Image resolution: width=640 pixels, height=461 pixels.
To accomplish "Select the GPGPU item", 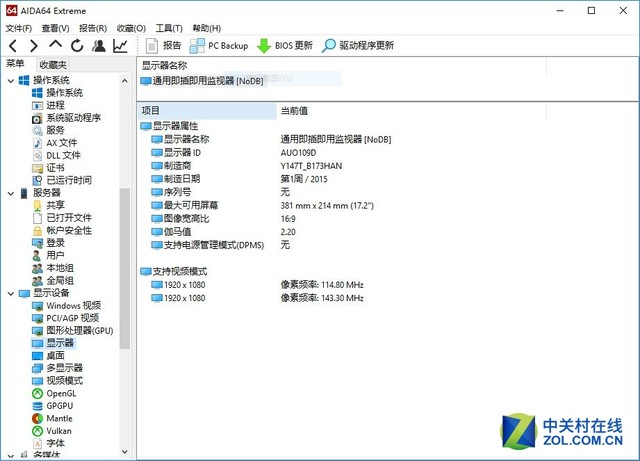I will (53, 406).
